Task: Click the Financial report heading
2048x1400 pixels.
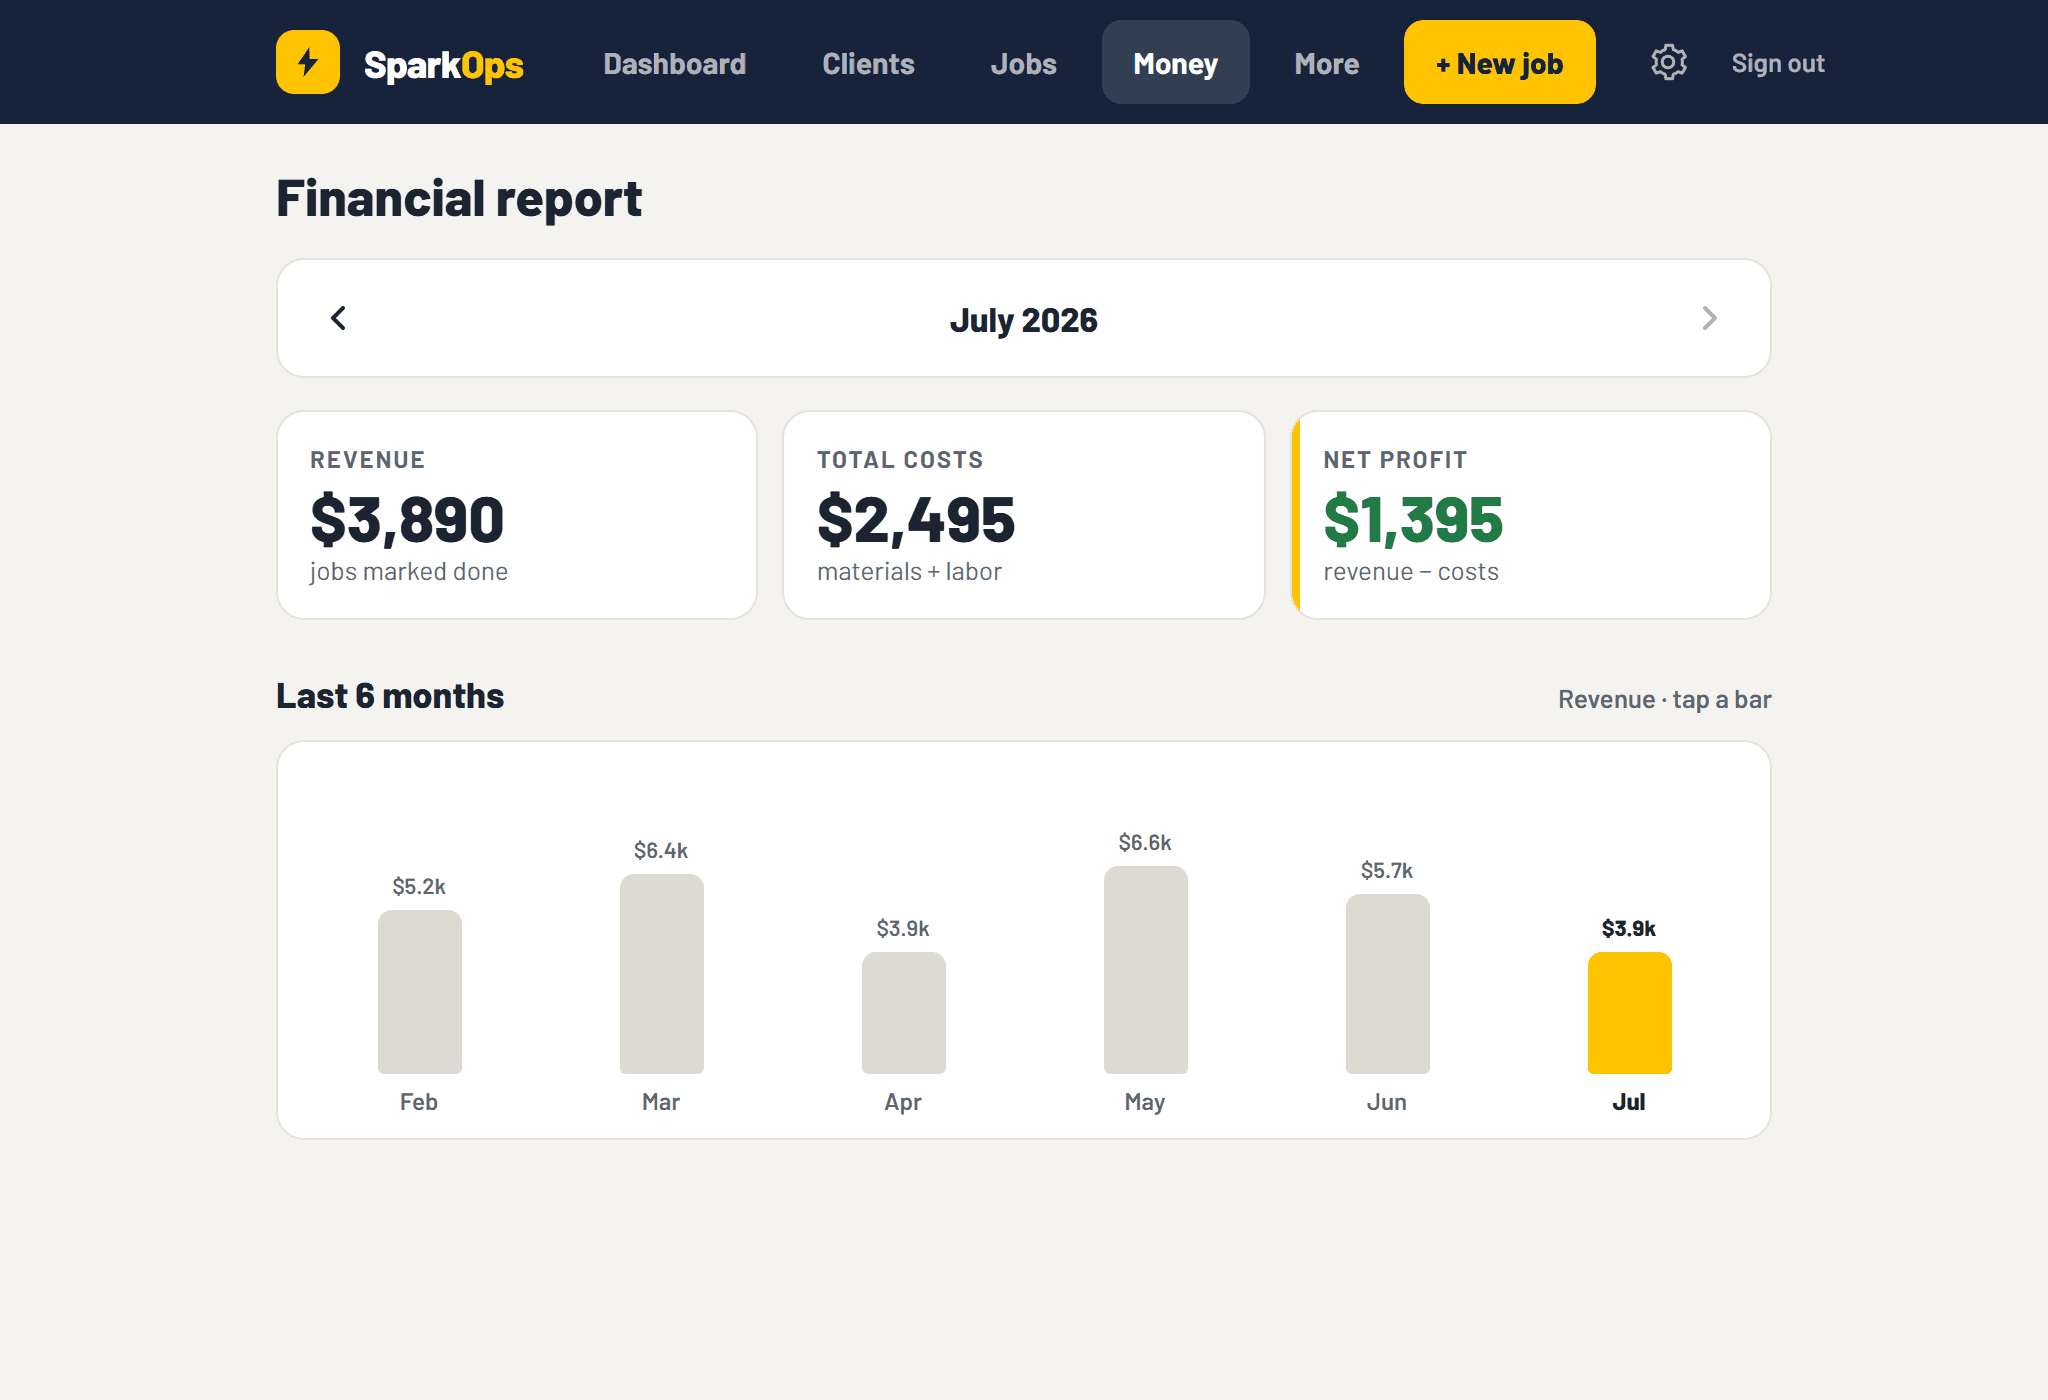Action: tap(459, 198)
